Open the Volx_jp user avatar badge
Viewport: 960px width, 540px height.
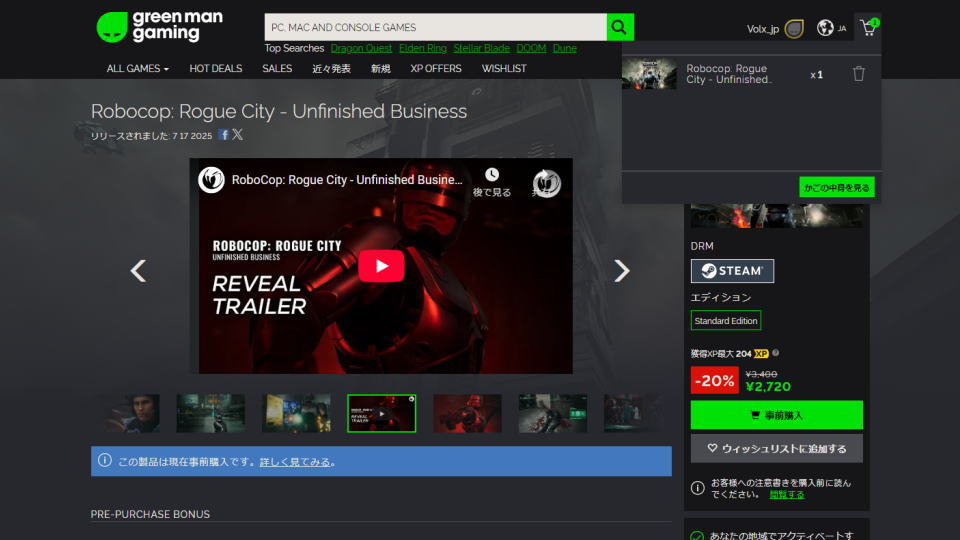pos(794,29)
